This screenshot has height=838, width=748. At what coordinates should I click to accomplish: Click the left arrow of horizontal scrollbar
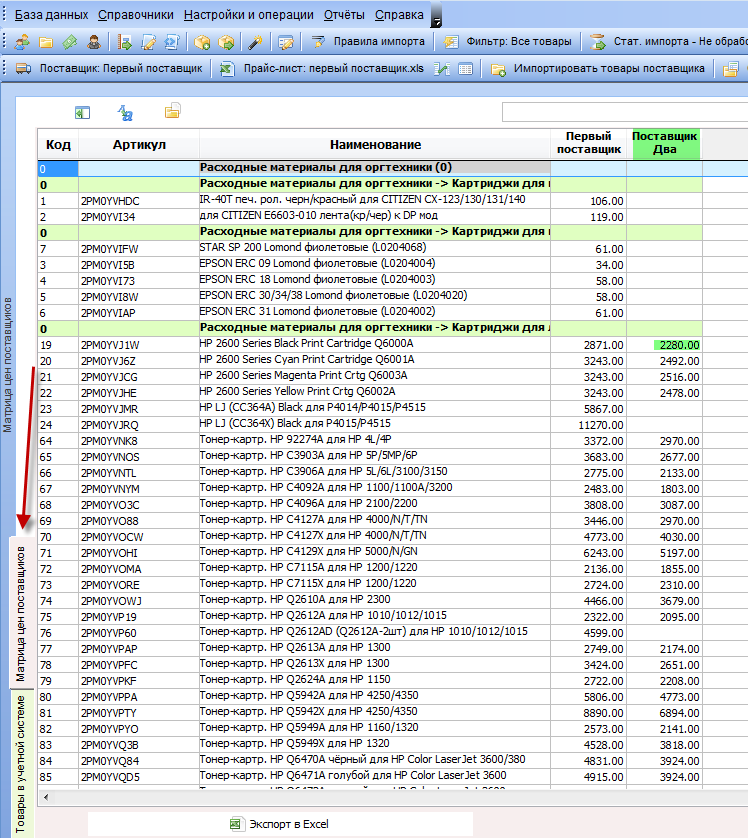[46, 797]
